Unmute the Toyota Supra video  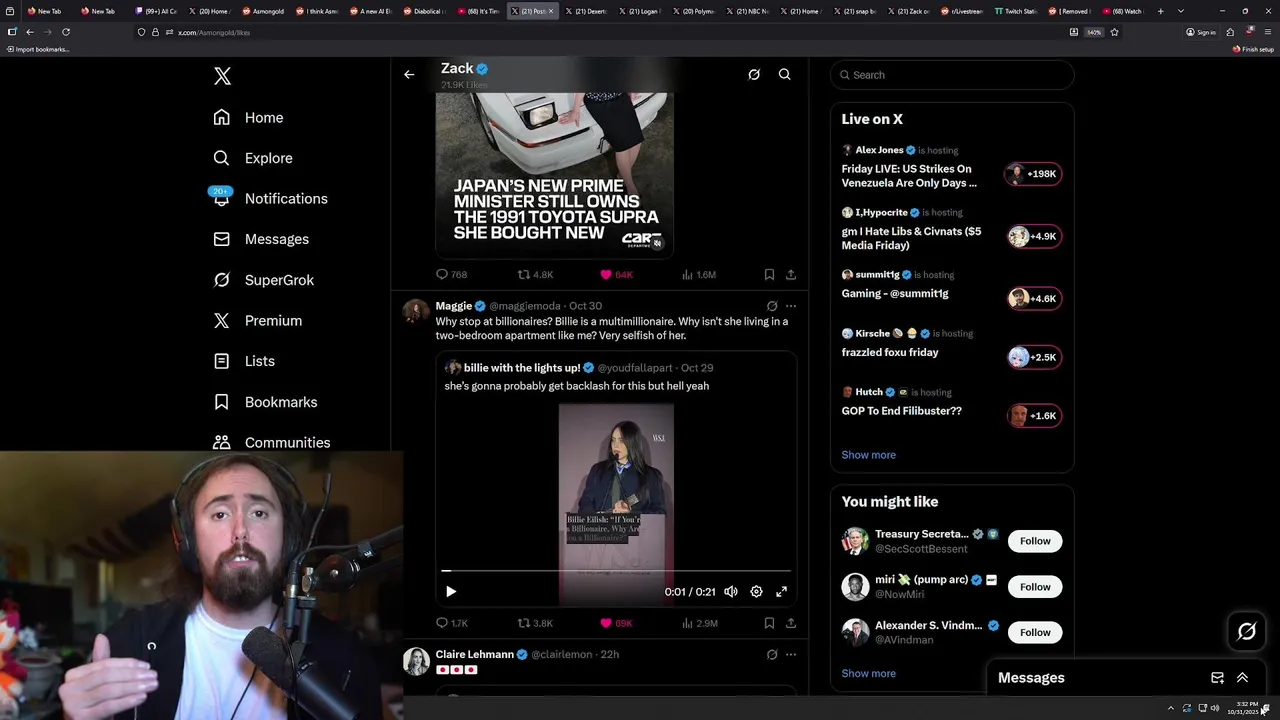pyautogui.click(x=657, y=243)
